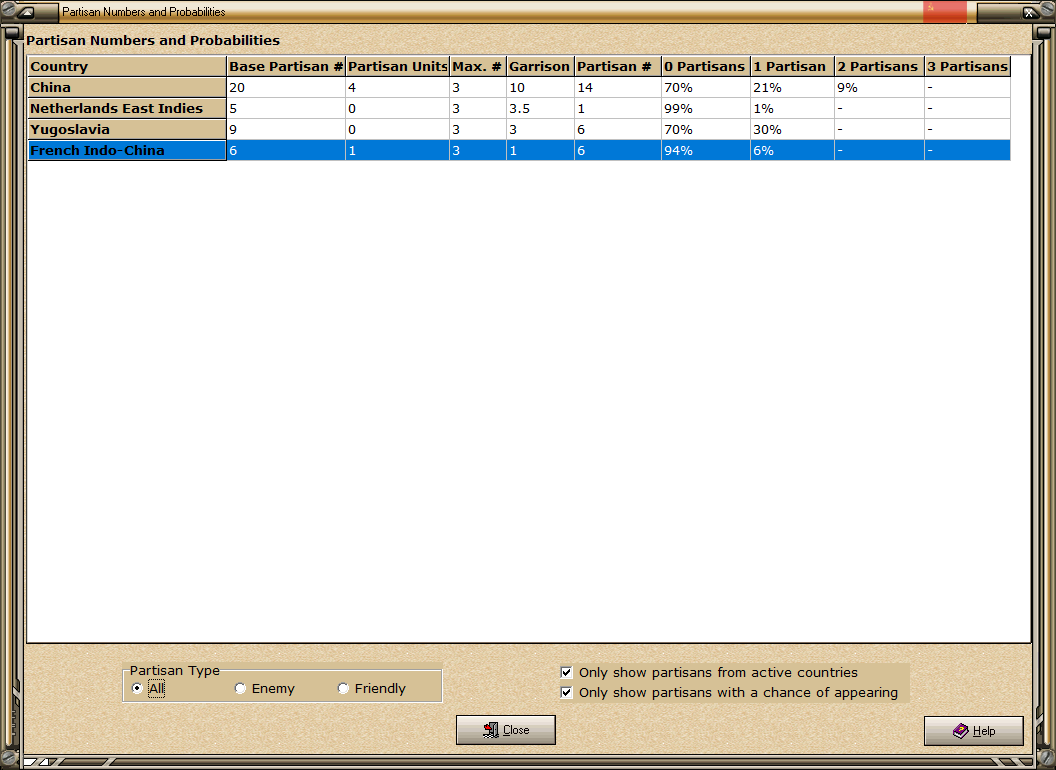Click the '3 Partisans' column header
This screenshot has height=770, width=1056.
(968, 66)
